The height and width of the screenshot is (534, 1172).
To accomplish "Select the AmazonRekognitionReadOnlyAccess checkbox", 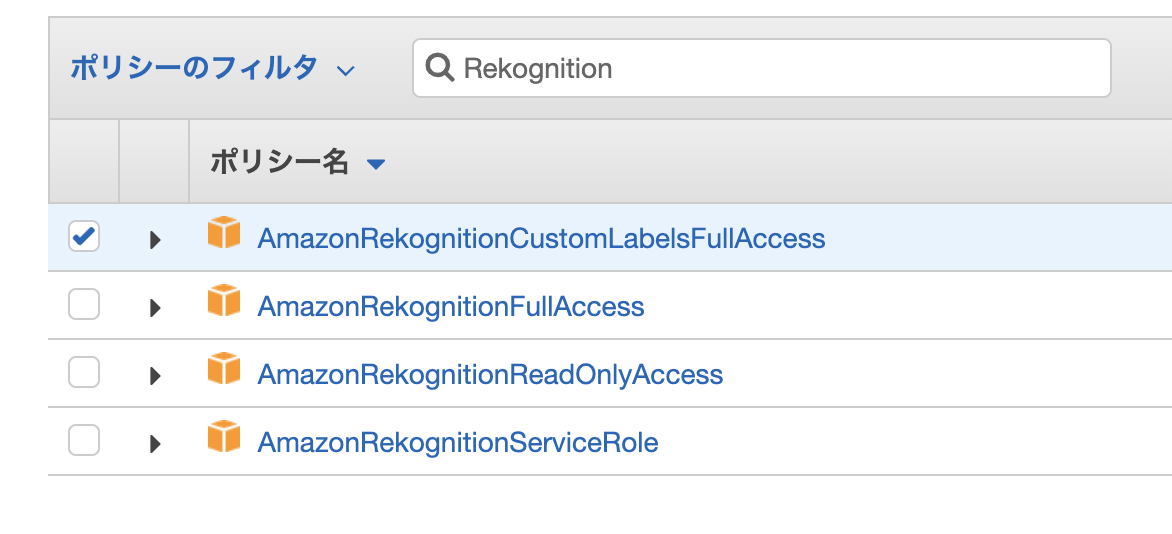I will pyautogui.click(x=84, y=373).
